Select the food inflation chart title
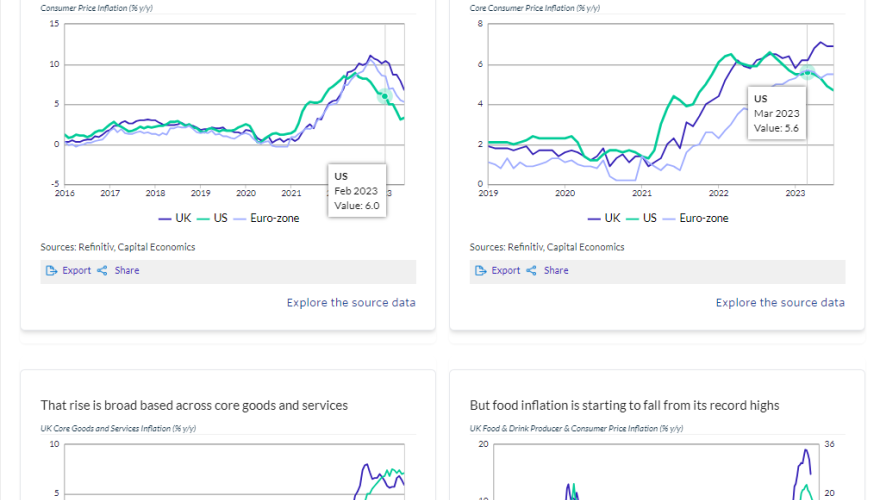The height and width of the screenshot is (500, 880). point(624,405)
